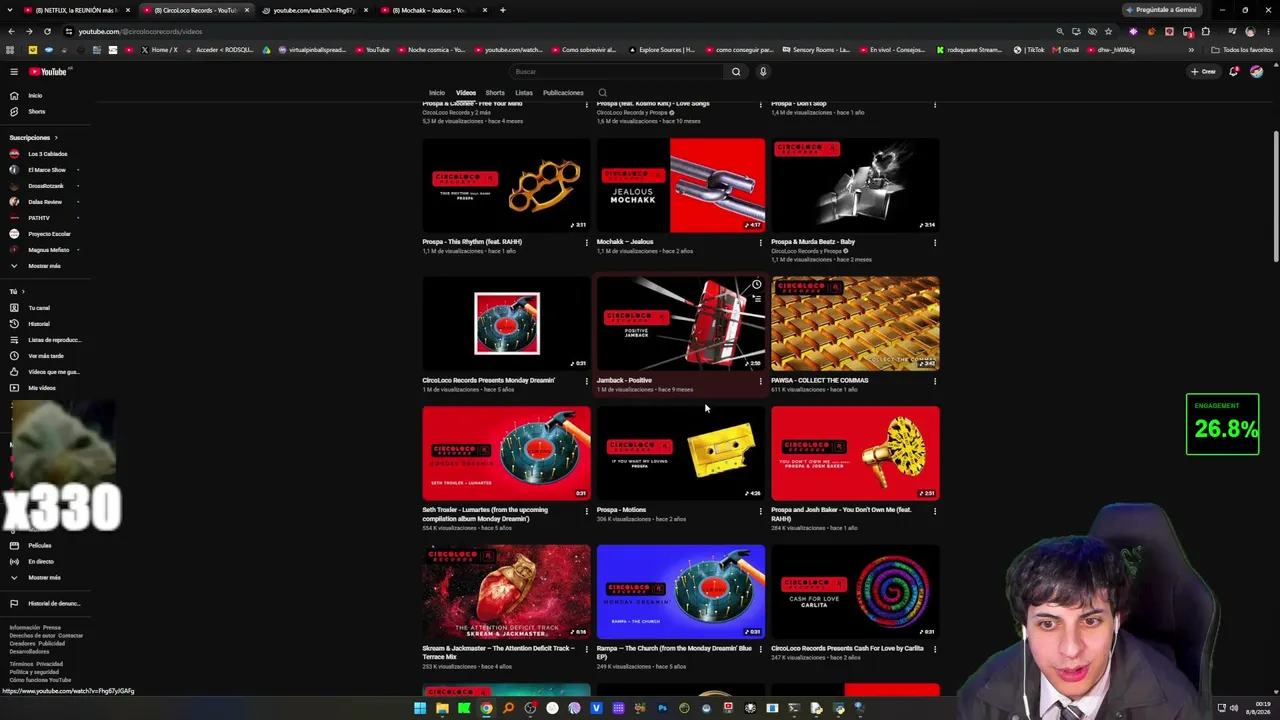1280x720 pixels.
Task: Expand the Suscripciones section chevron
Action: tap(56, 138)
